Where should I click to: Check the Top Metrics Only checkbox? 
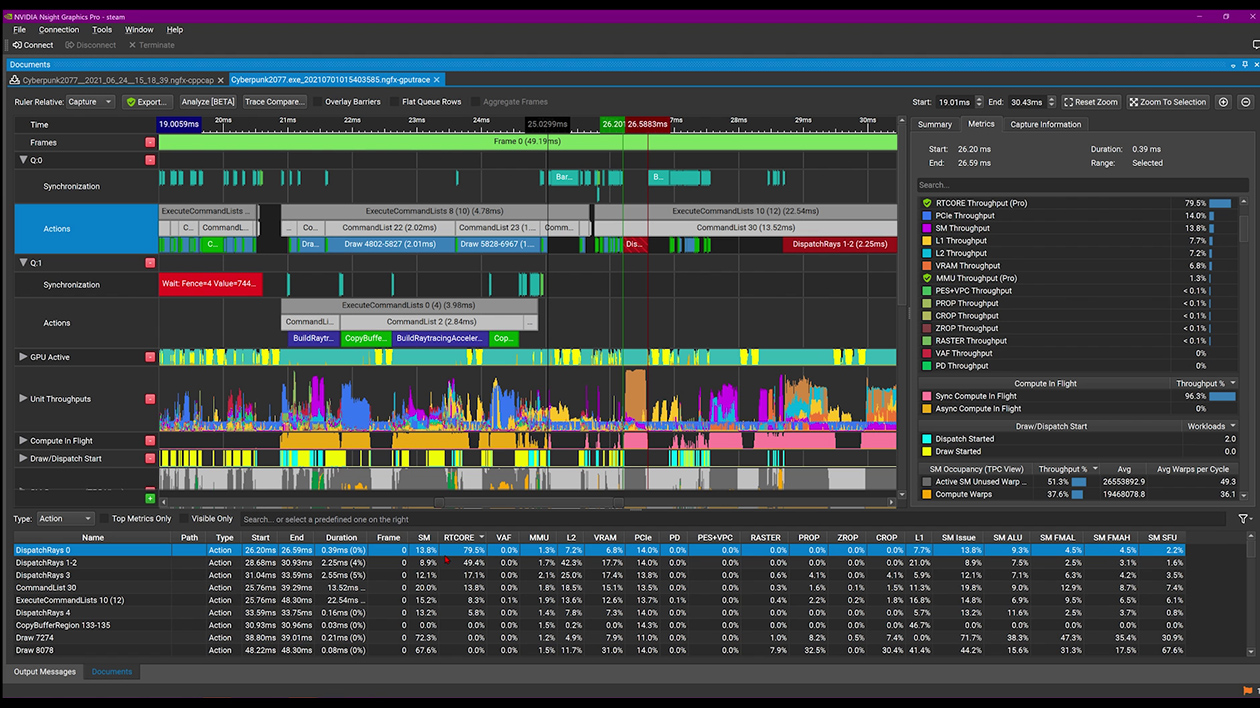coord(105,519)
